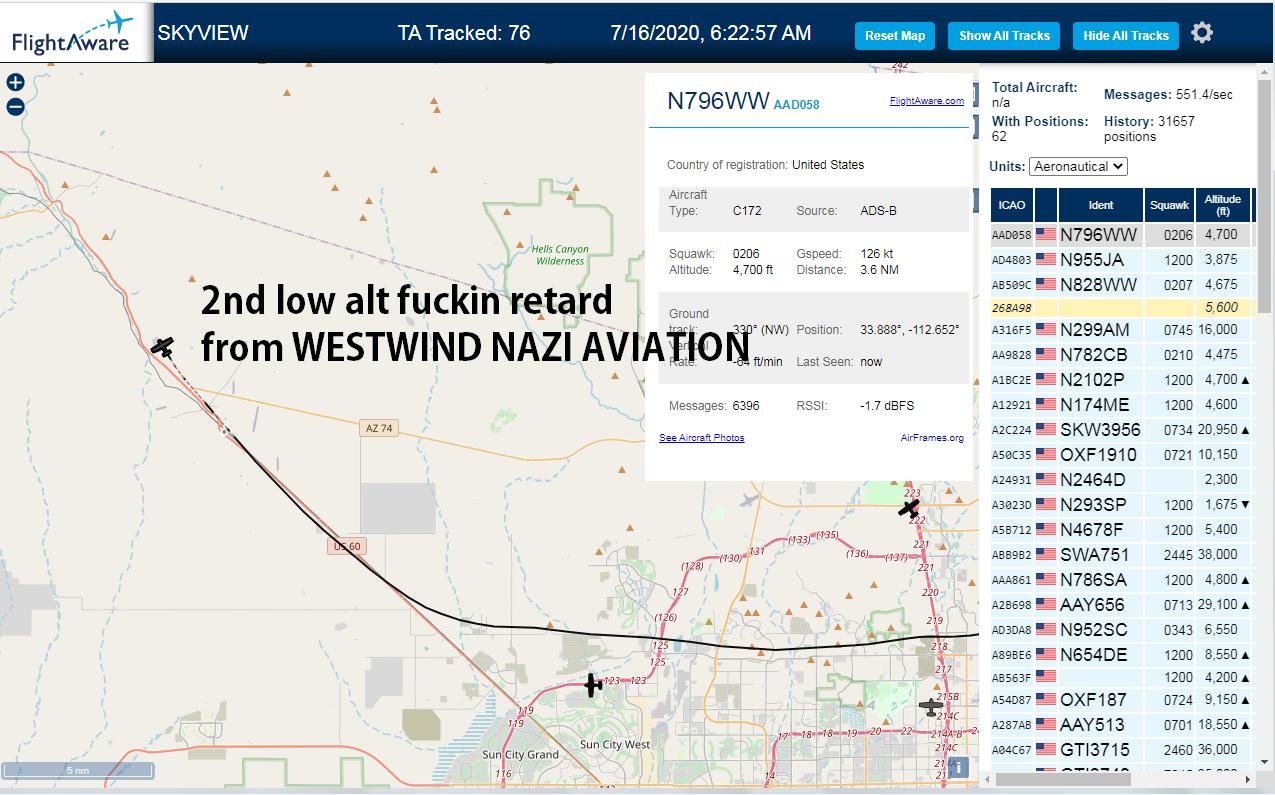Viewport: 1275px width, 795px height.
Task: Select the OXF1910 row
Action: point(1121,454)
